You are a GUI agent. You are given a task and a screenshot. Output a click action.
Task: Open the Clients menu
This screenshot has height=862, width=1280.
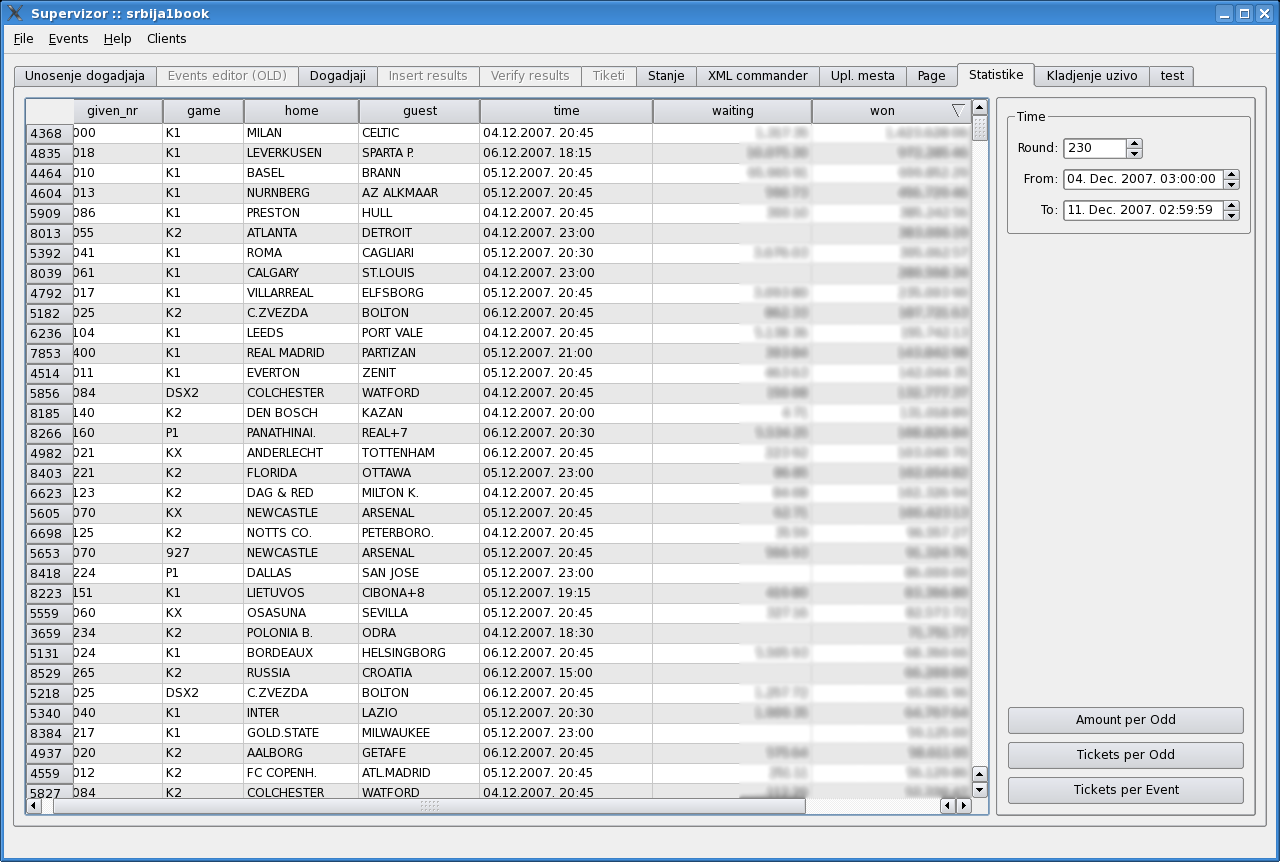pos(166,39)
